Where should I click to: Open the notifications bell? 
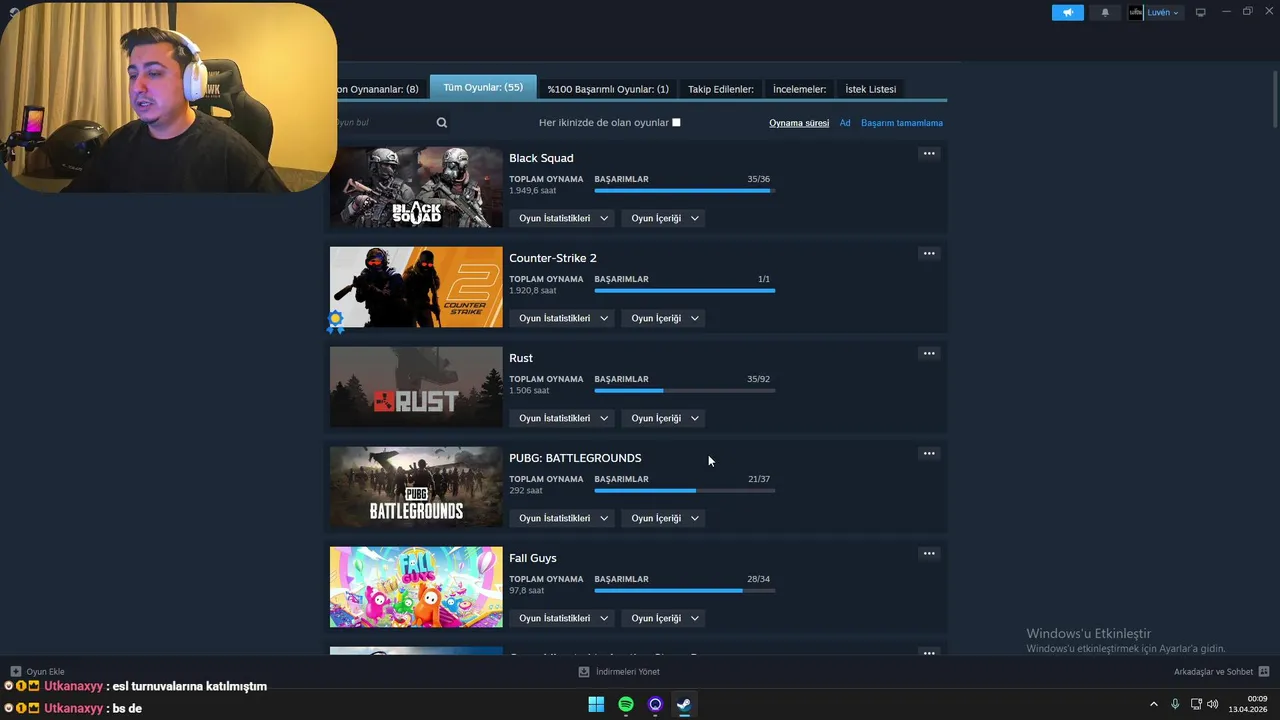[x=1105, y=13]
